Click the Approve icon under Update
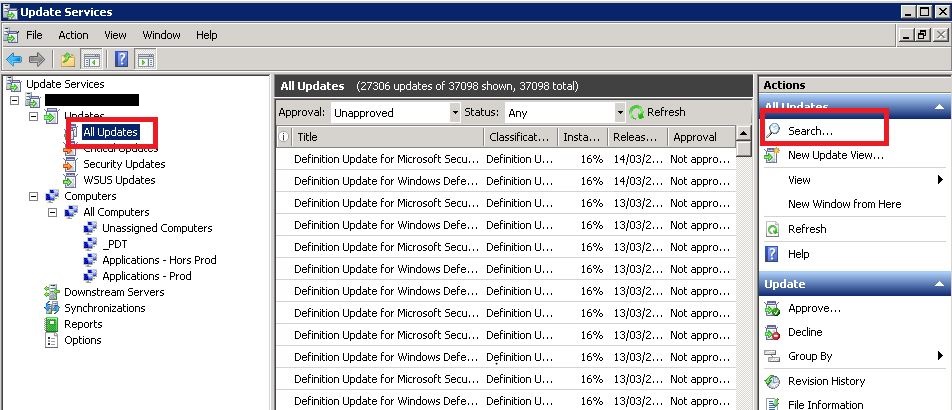 [772, 309]
